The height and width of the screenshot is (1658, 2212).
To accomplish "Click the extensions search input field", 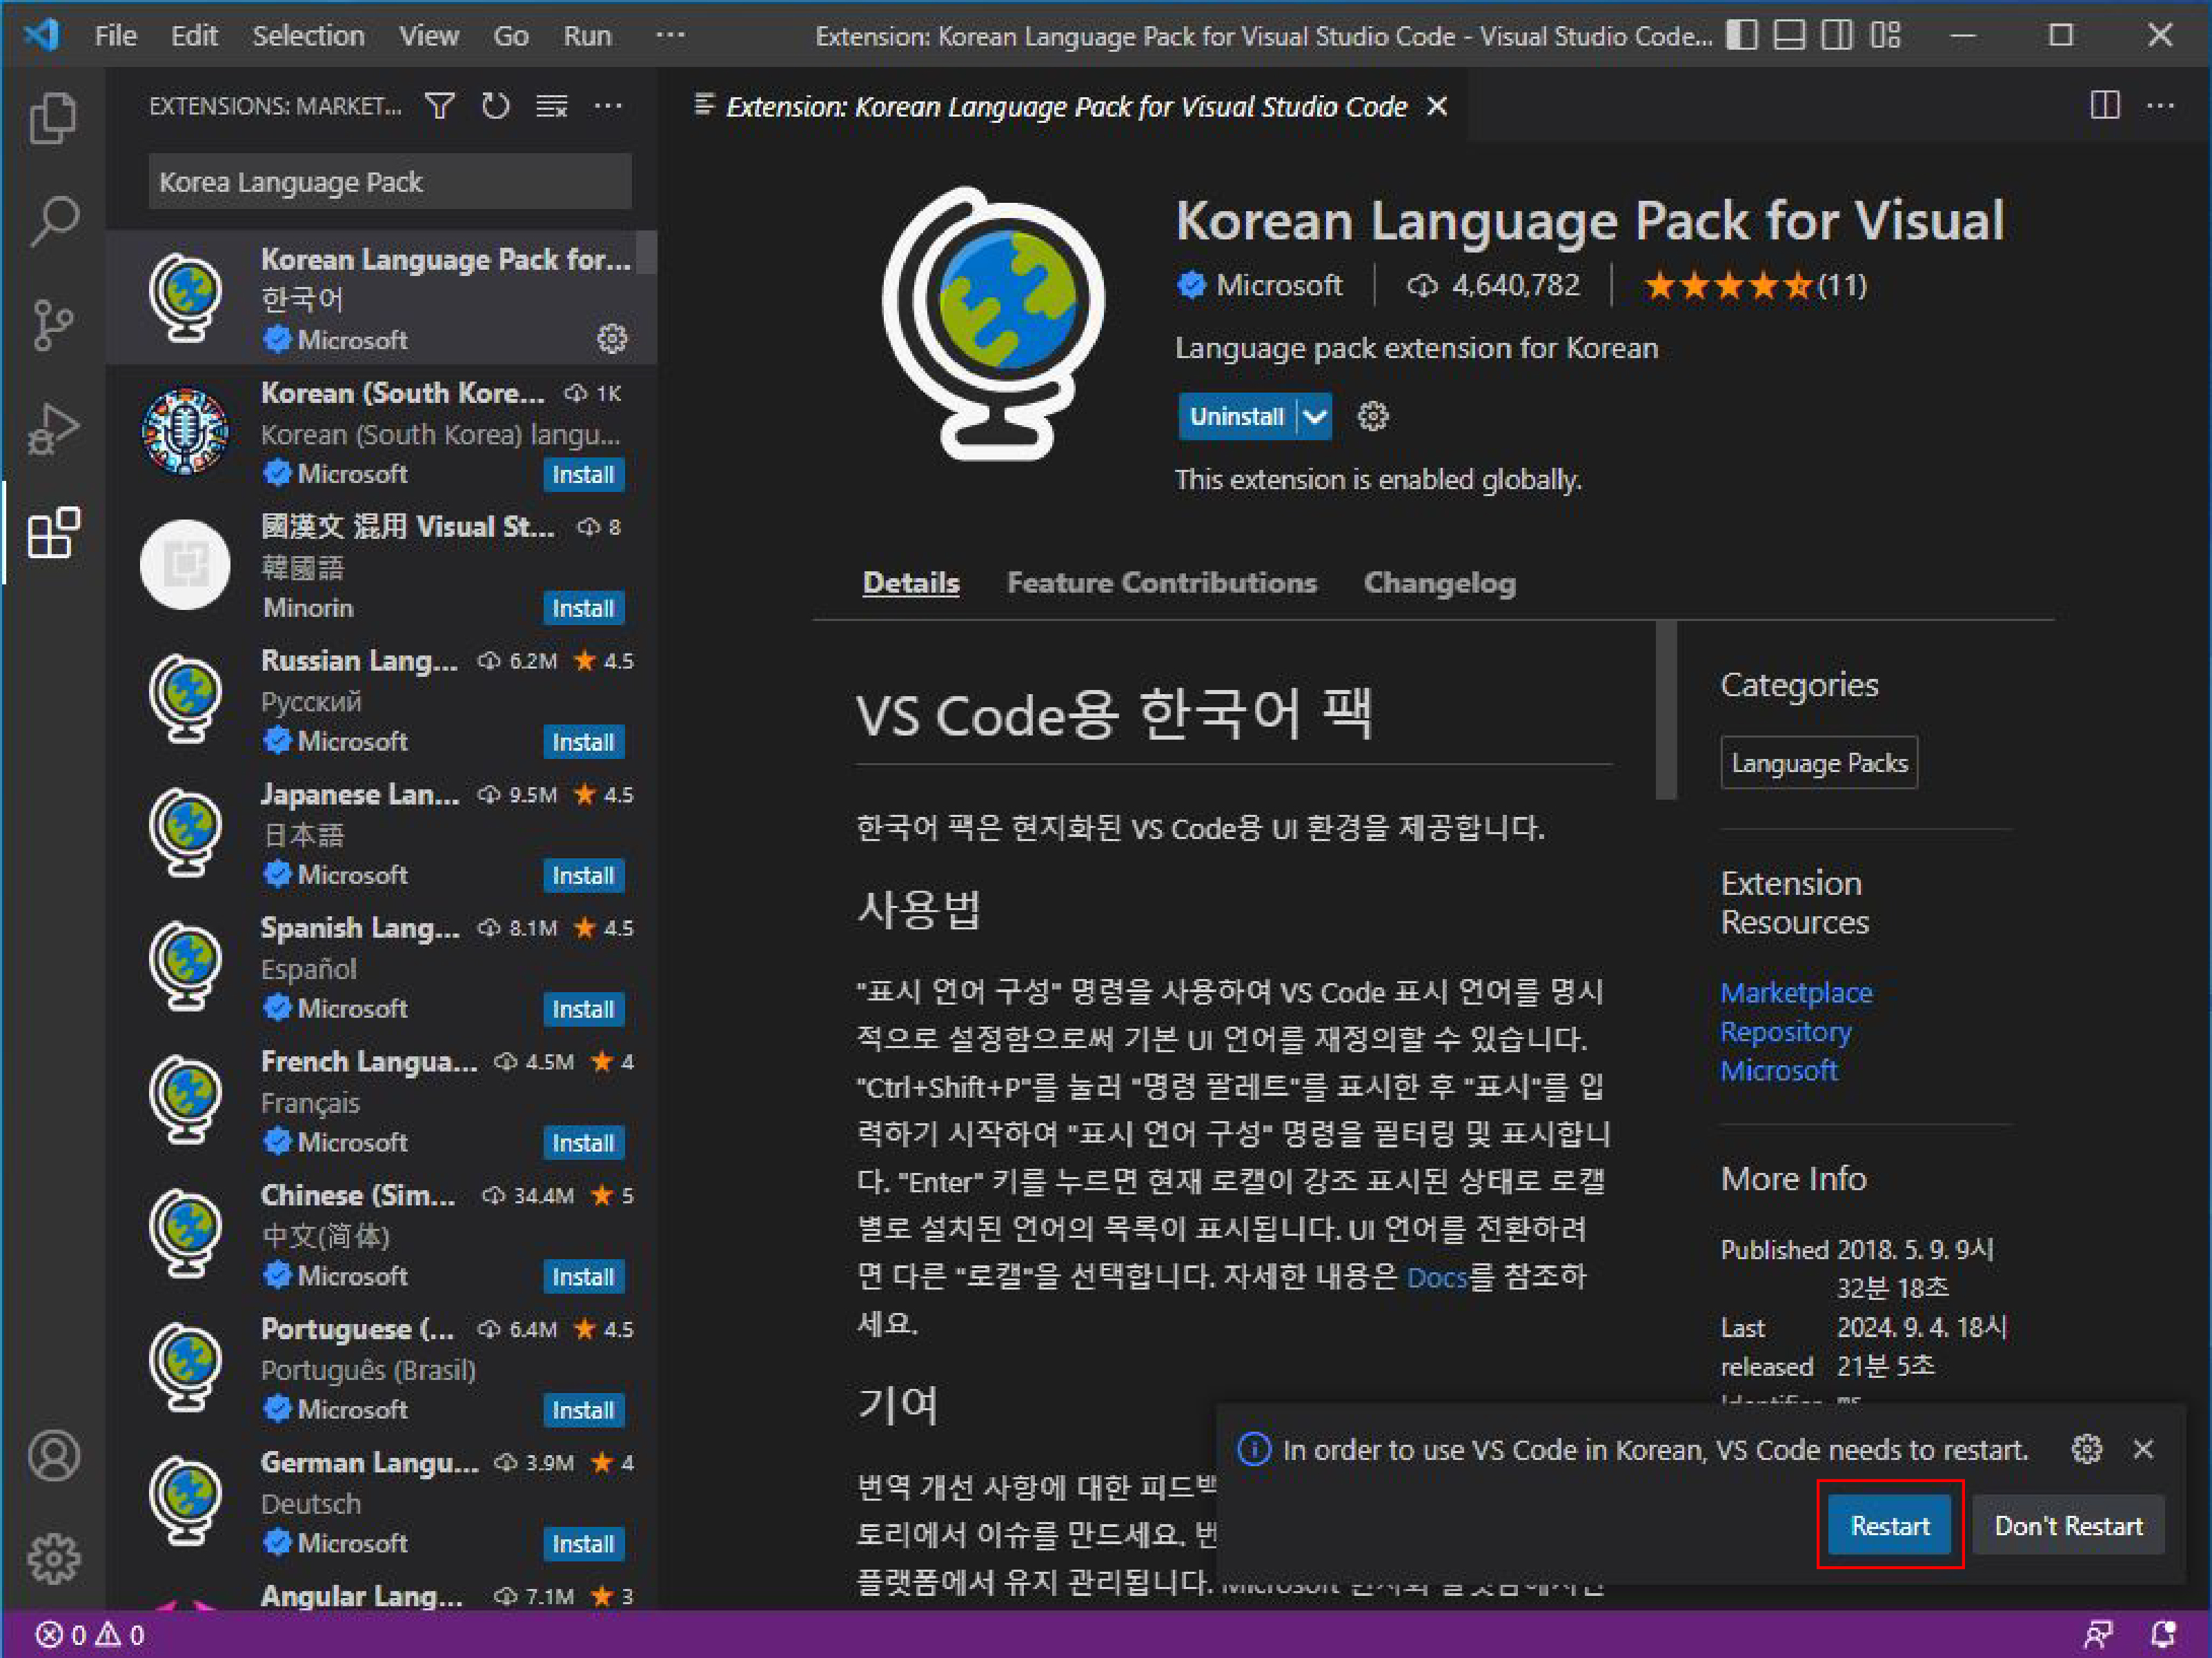I will click(x=390, y=181).
